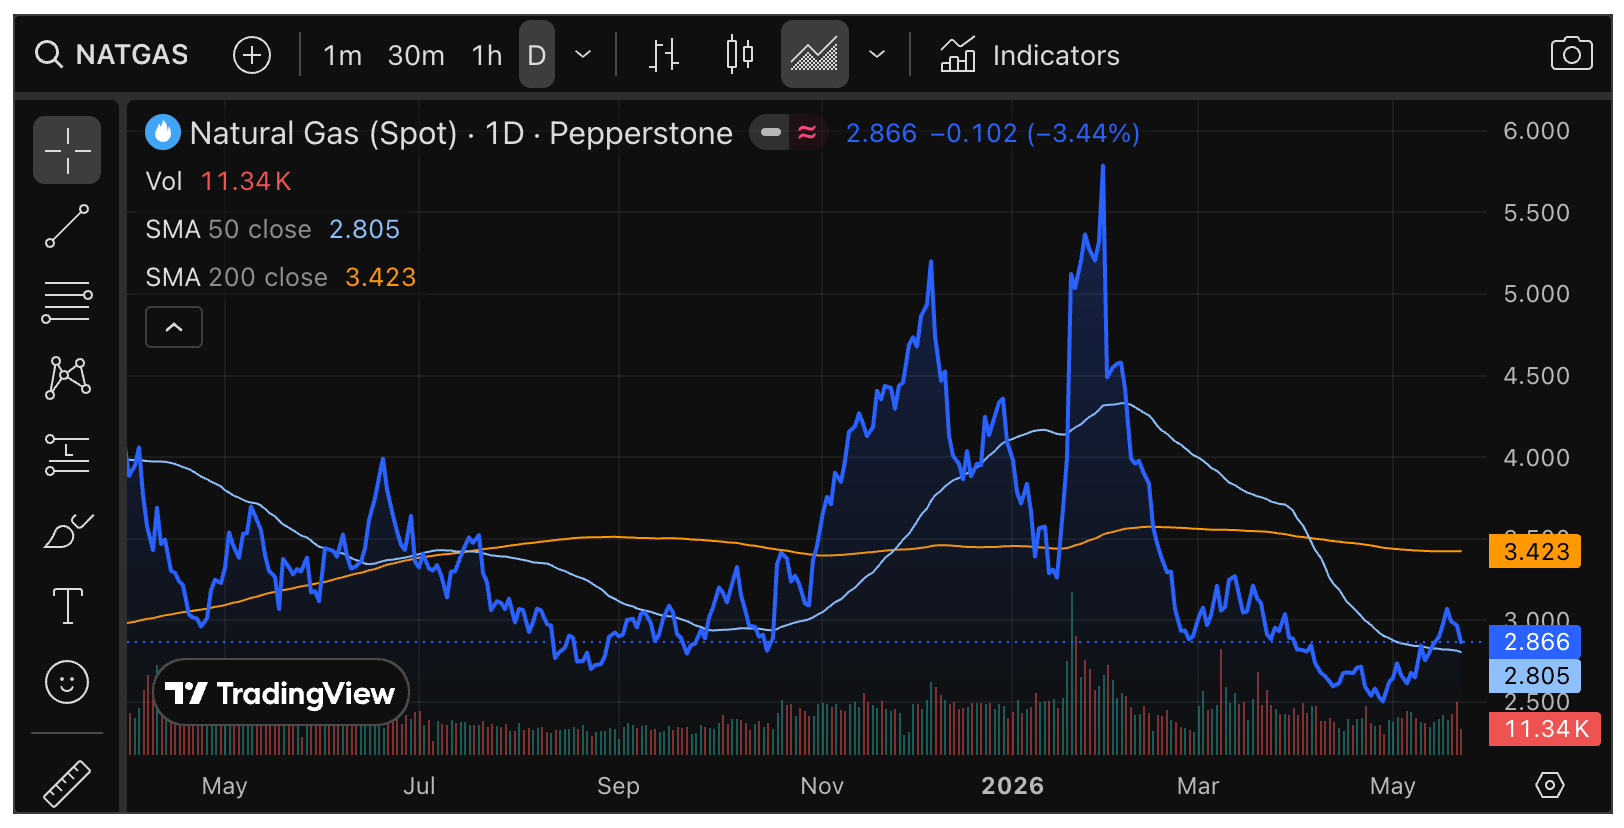Activate the text annotation tool
This screenshot has width=1624, height=828.
67,606
